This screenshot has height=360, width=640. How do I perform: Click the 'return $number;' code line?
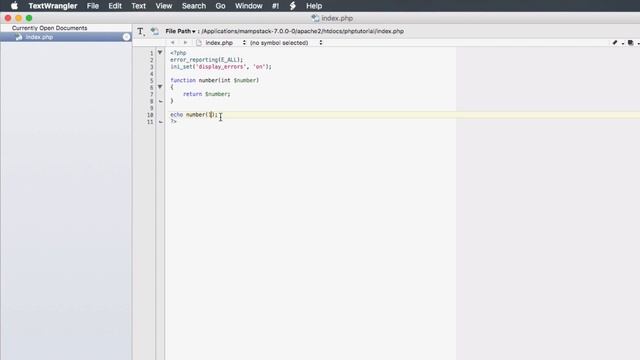click(x=207, y=94)
